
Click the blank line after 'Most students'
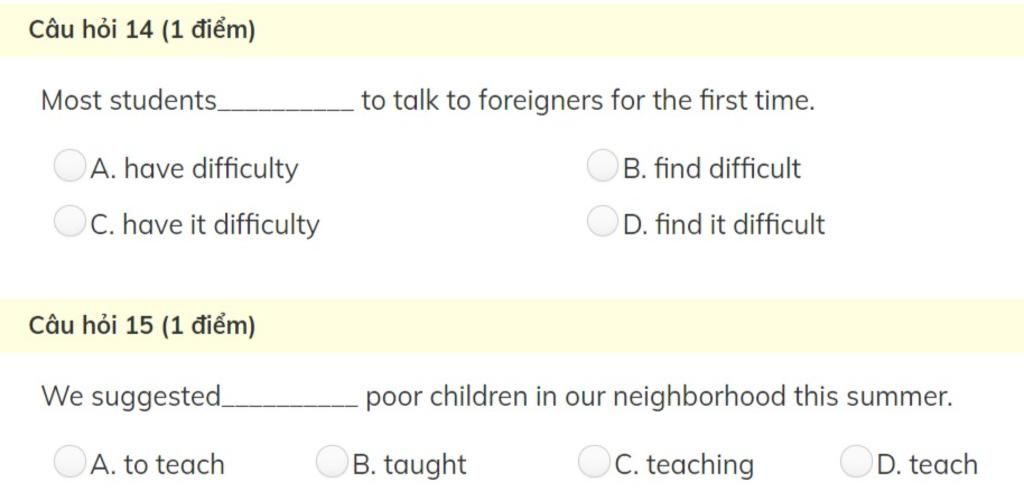click(x=286, y=110)
